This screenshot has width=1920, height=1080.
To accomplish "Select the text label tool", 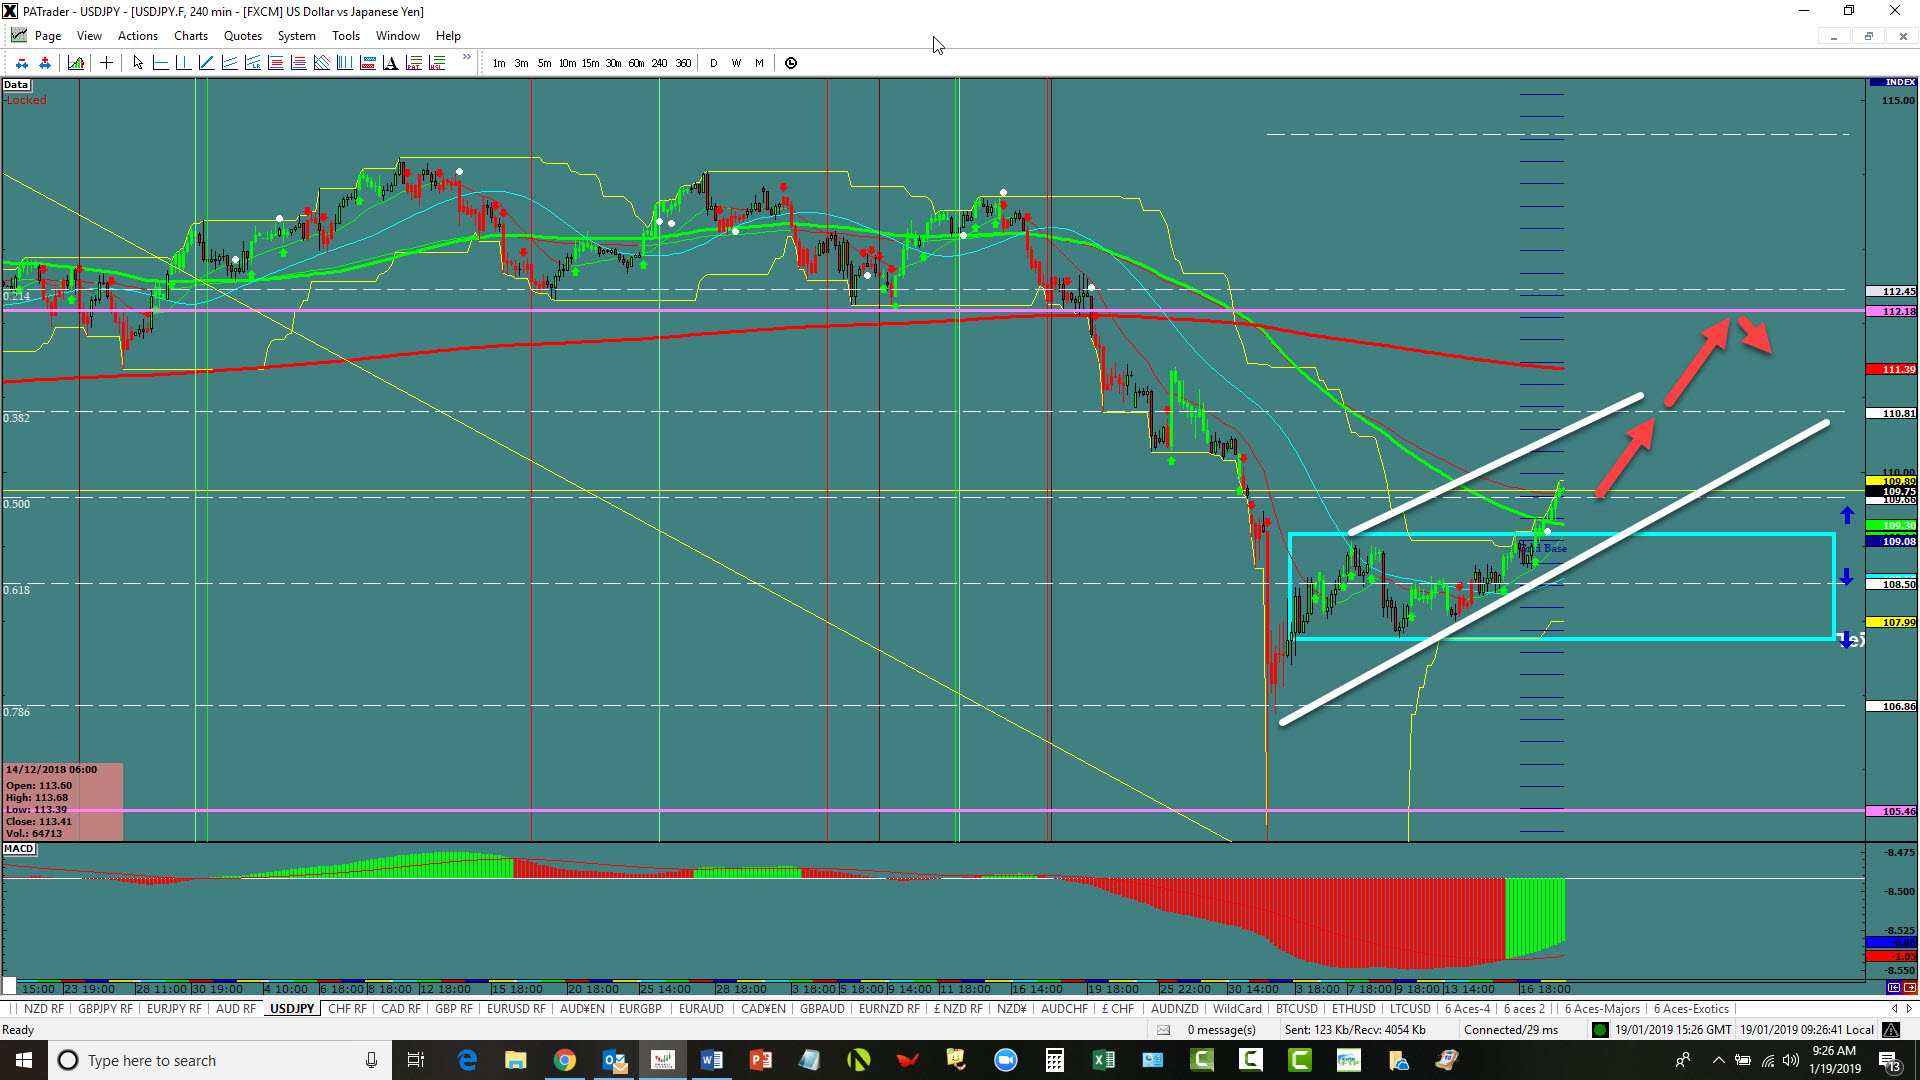I will tap(390, 63).
